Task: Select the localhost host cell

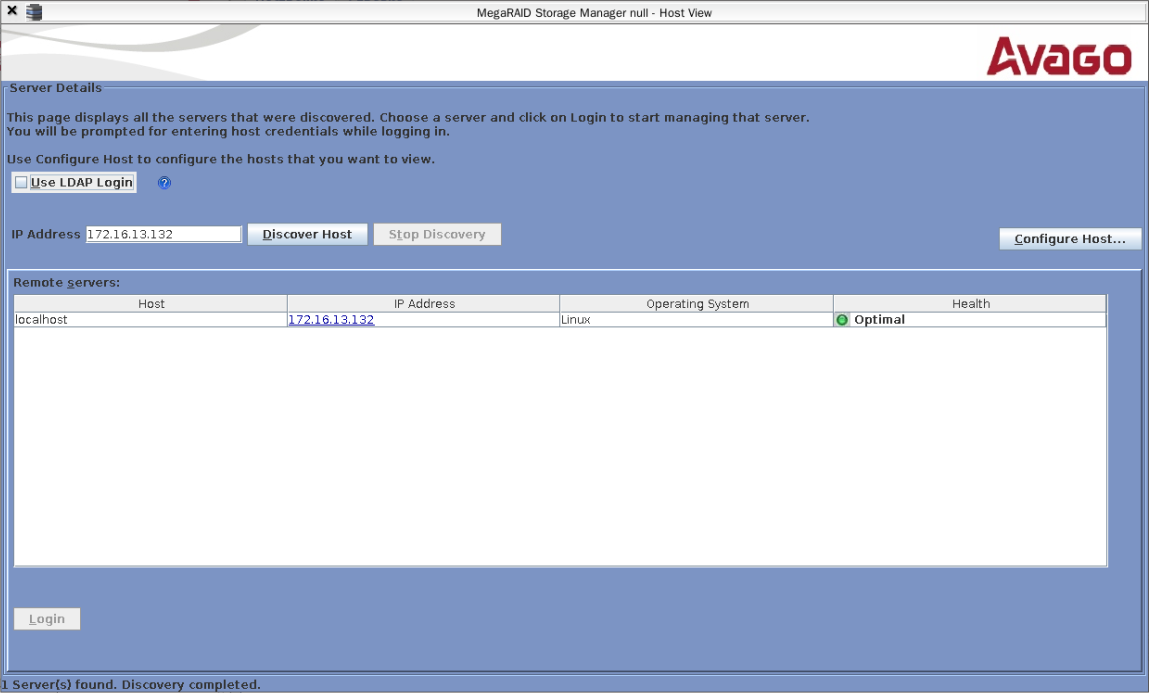Action: click(150, 320)
